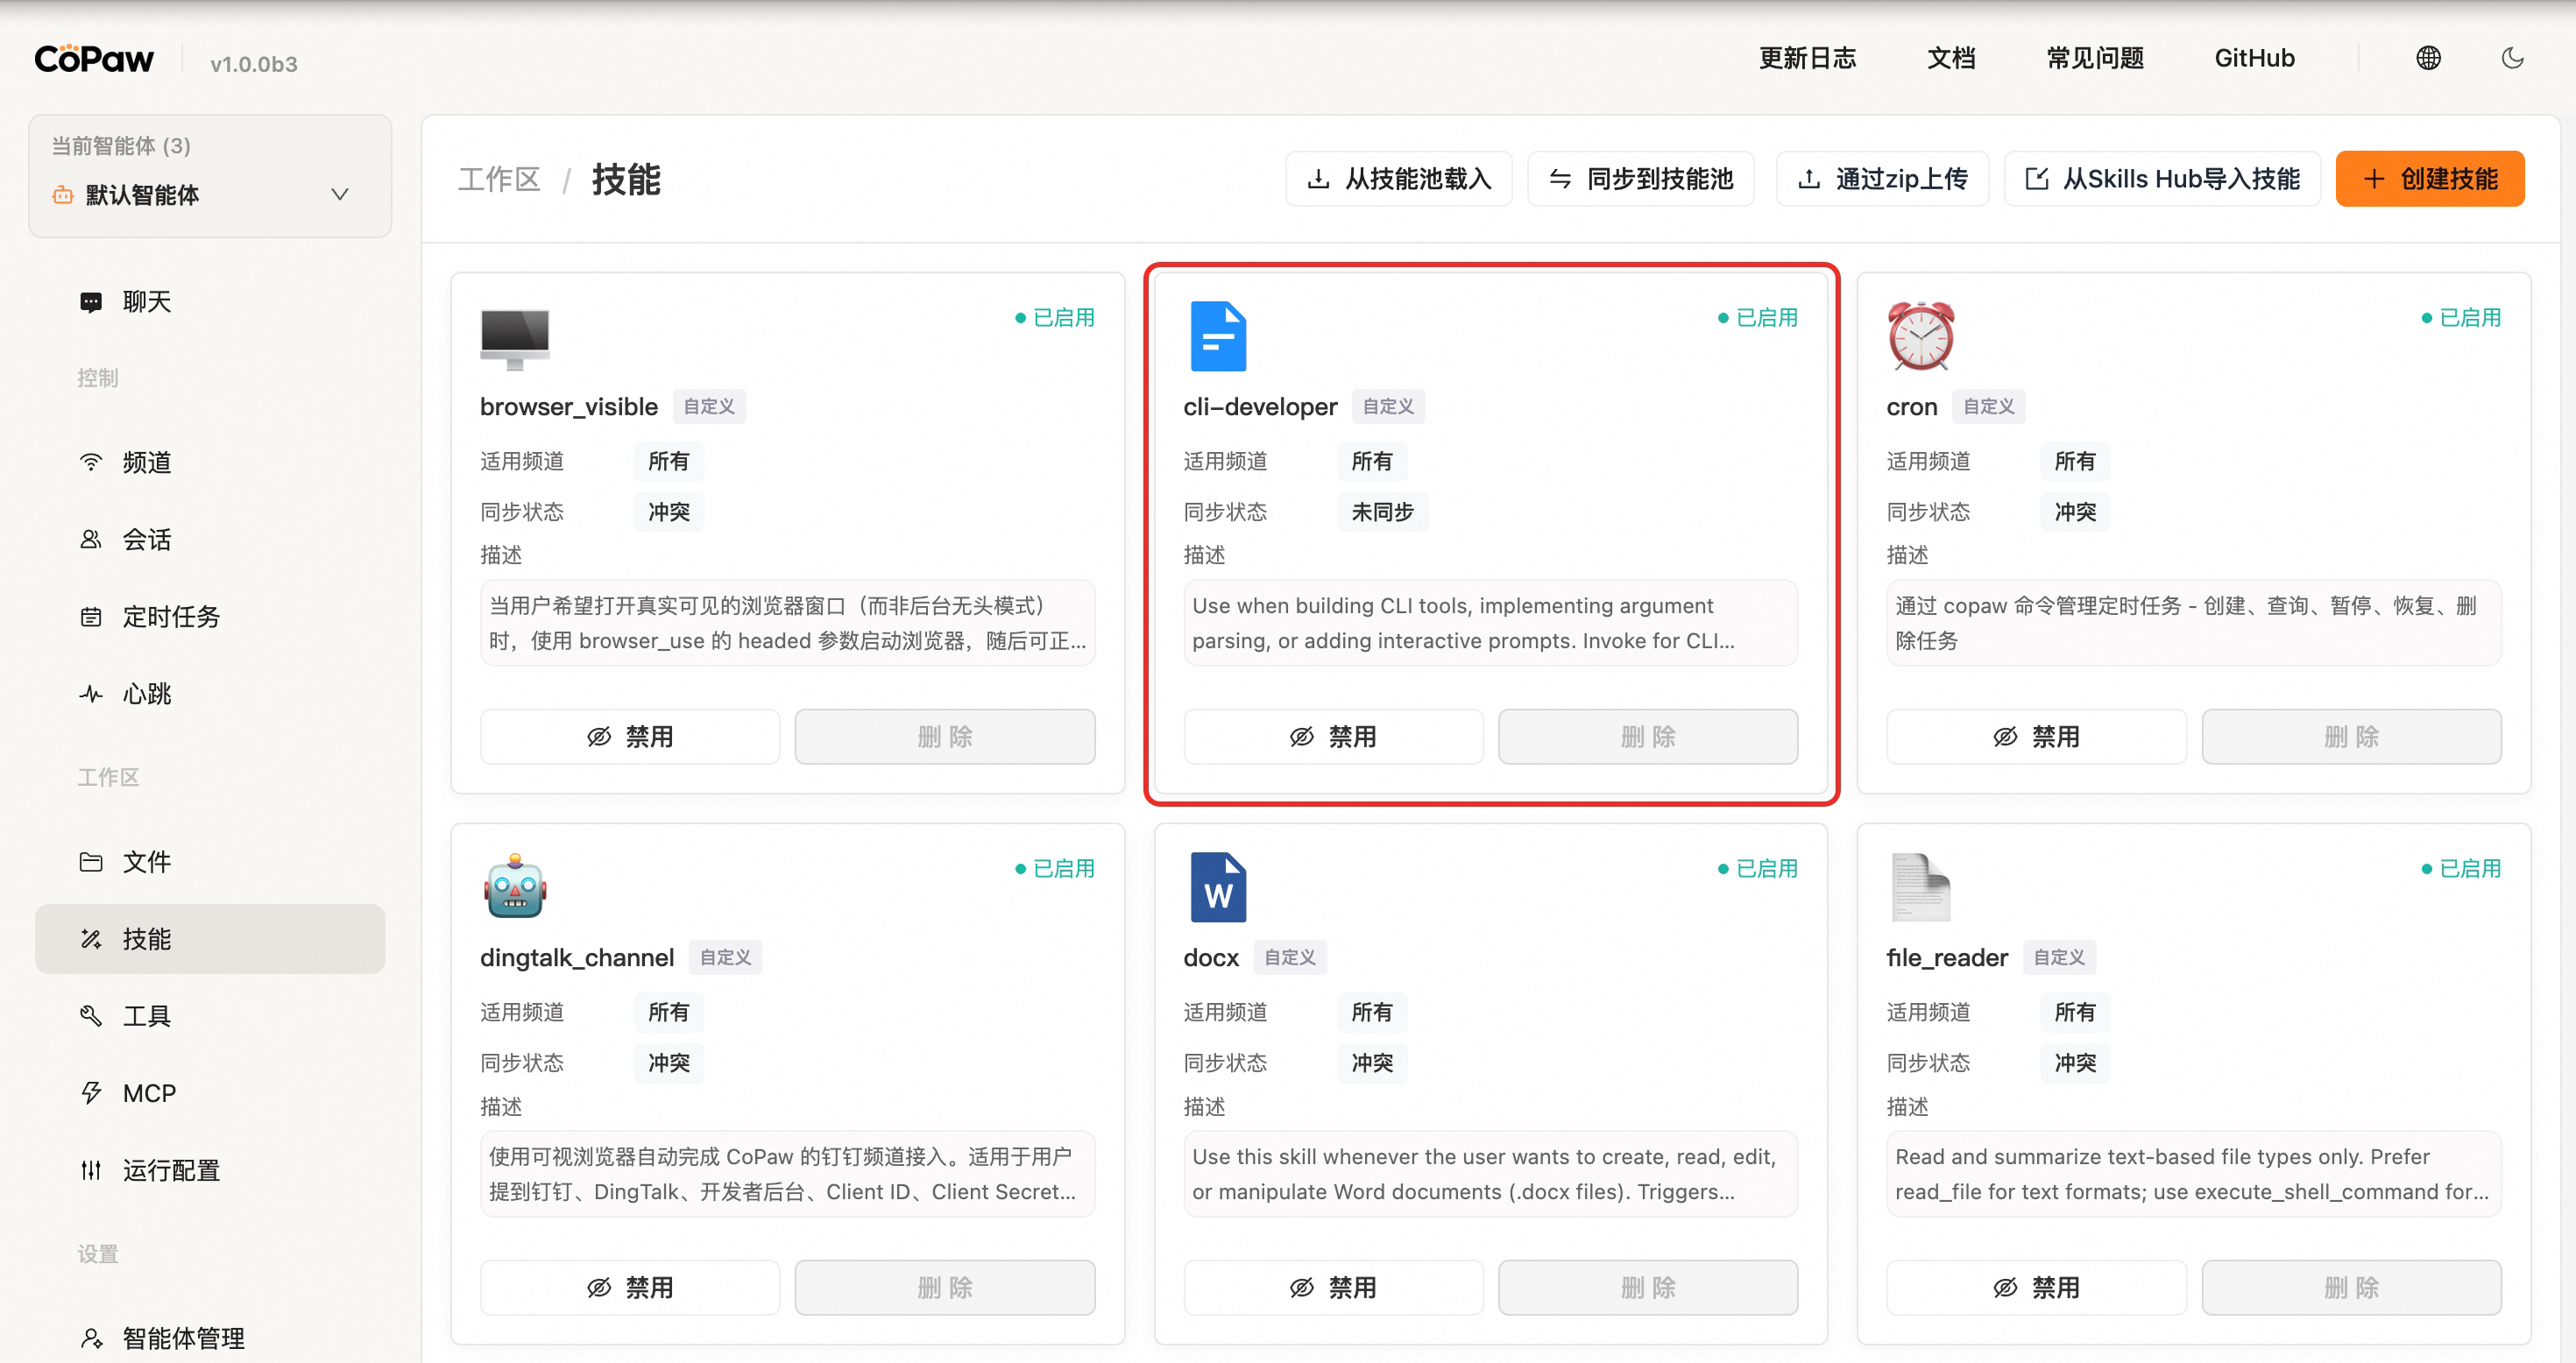Click the cli-developer blue document icon
Image resolution: width=2576 pixels, height=1363 pixels.
click(x=1217, y=336)
